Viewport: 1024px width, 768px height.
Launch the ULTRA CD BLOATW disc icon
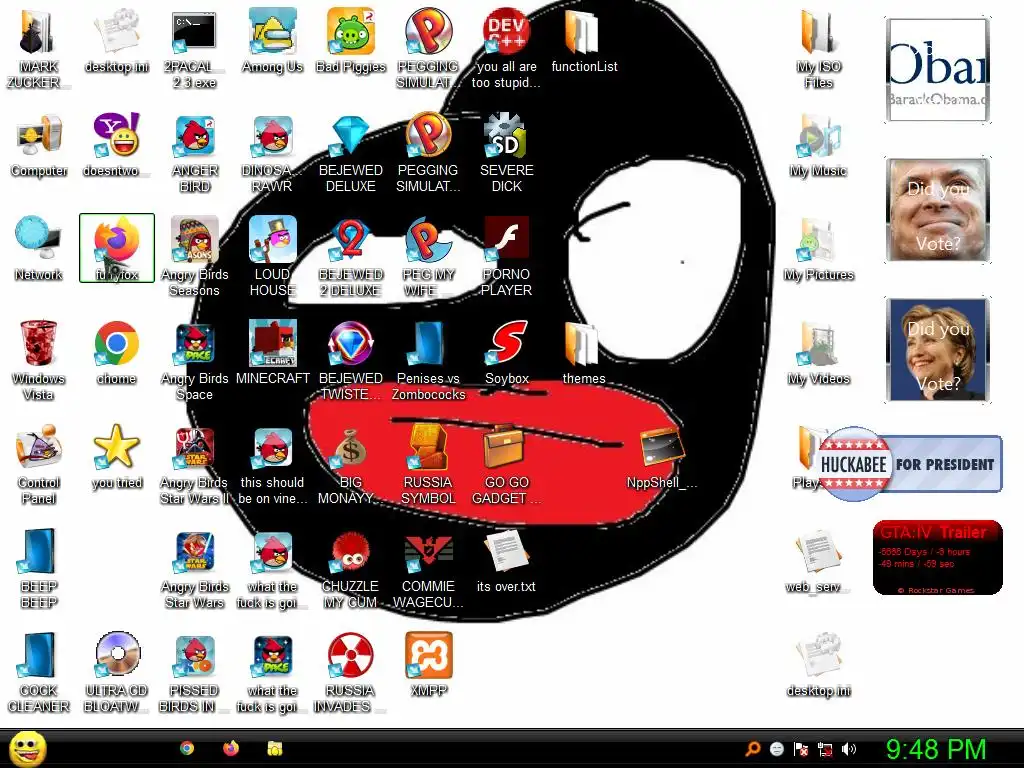(x=116, y=672)
